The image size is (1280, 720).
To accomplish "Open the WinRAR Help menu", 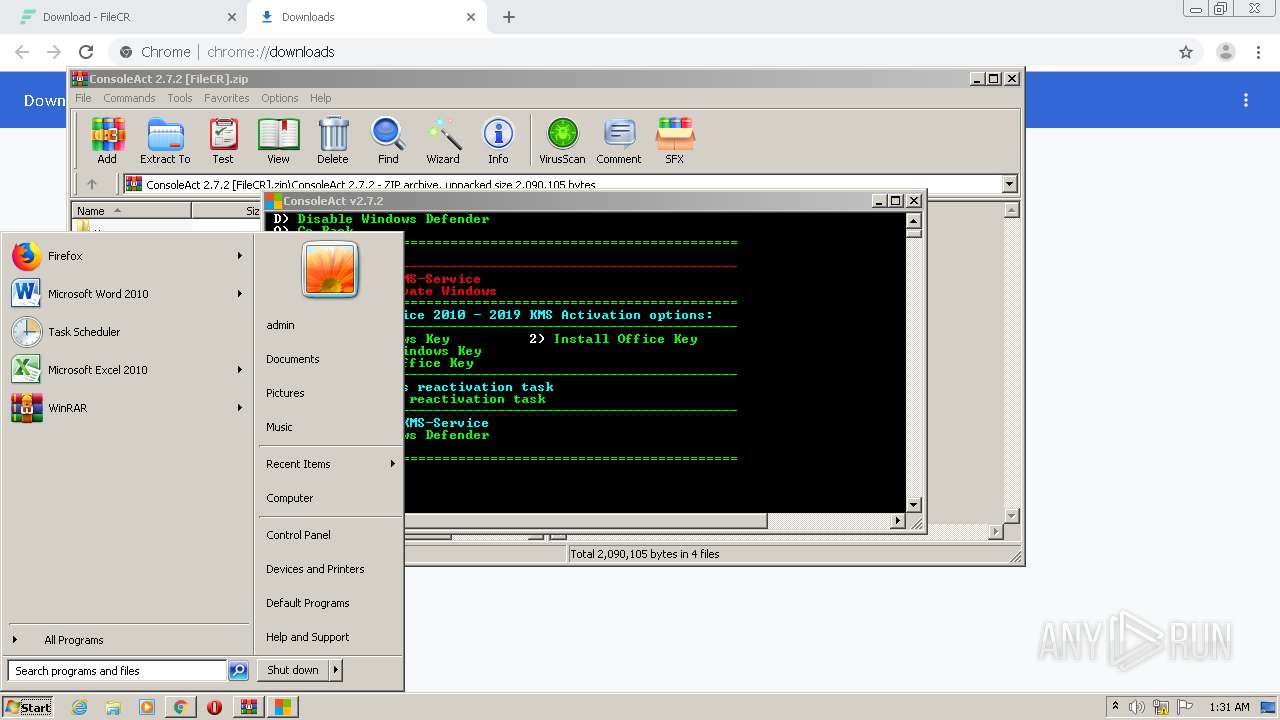I will click(321, 98).
